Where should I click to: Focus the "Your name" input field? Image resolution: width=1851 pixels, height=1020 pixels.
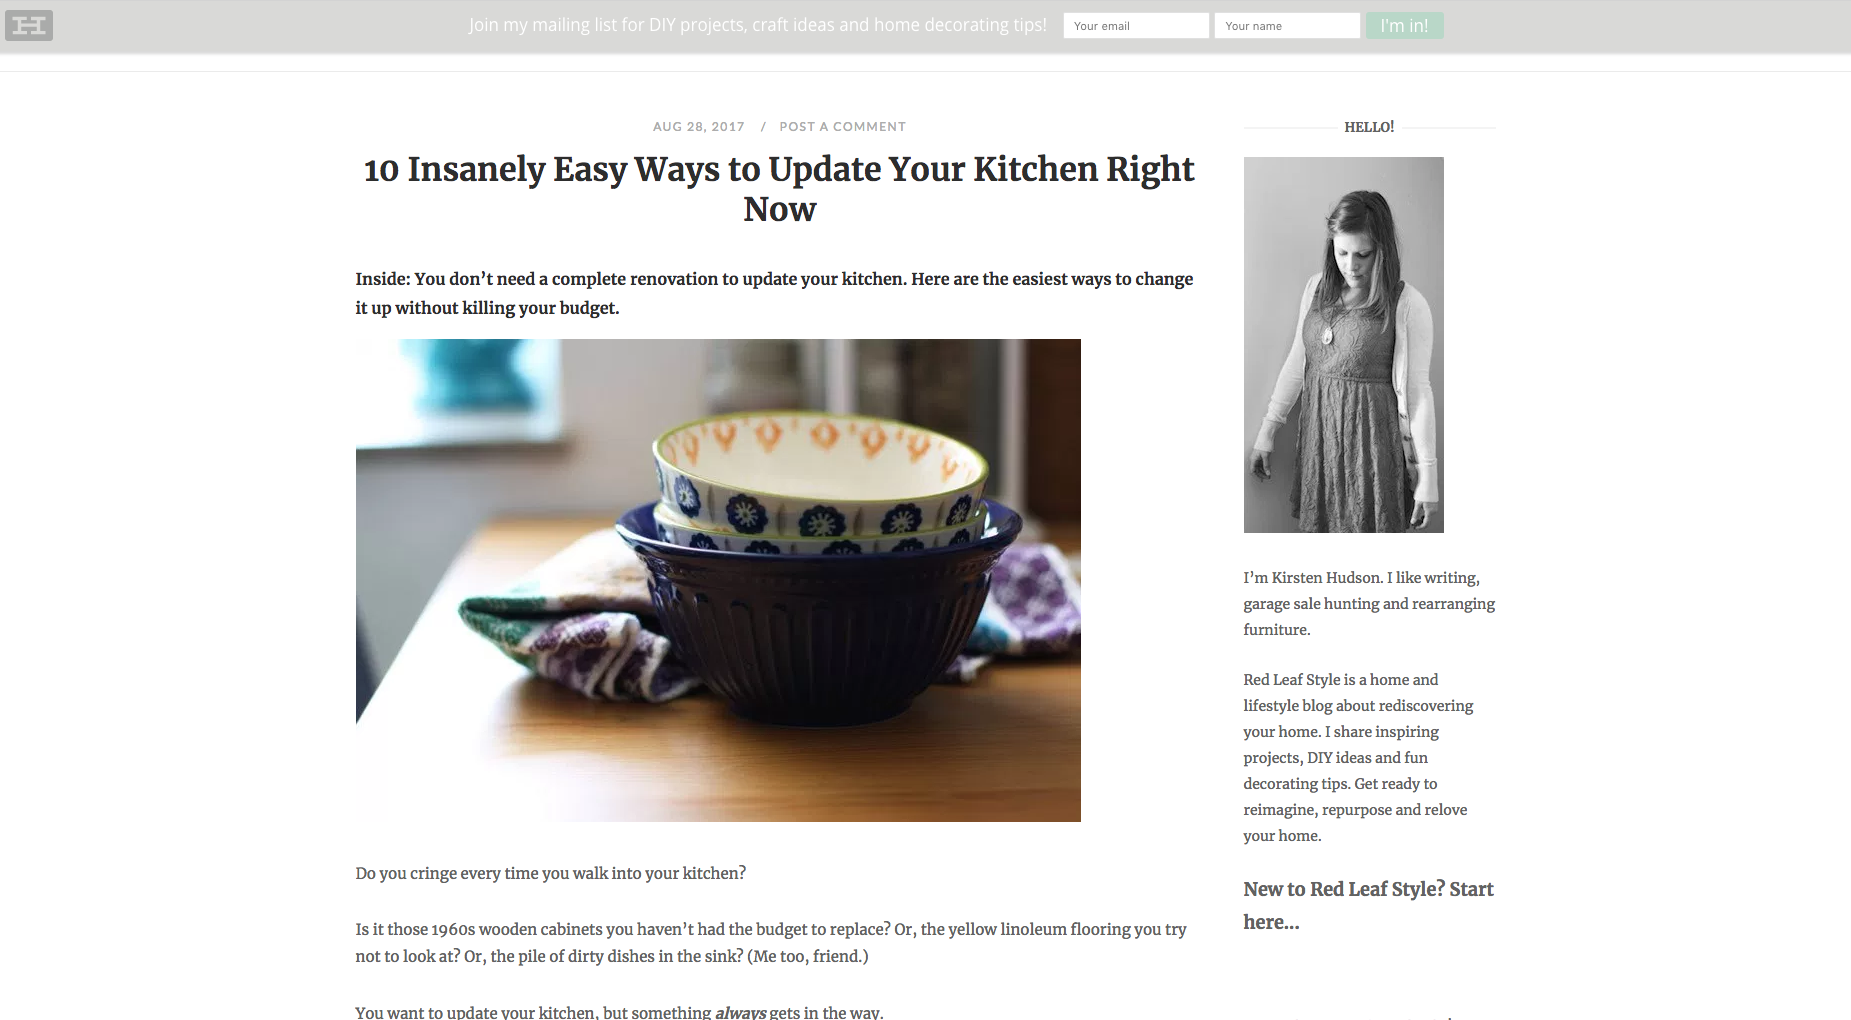coord(1287,26)
